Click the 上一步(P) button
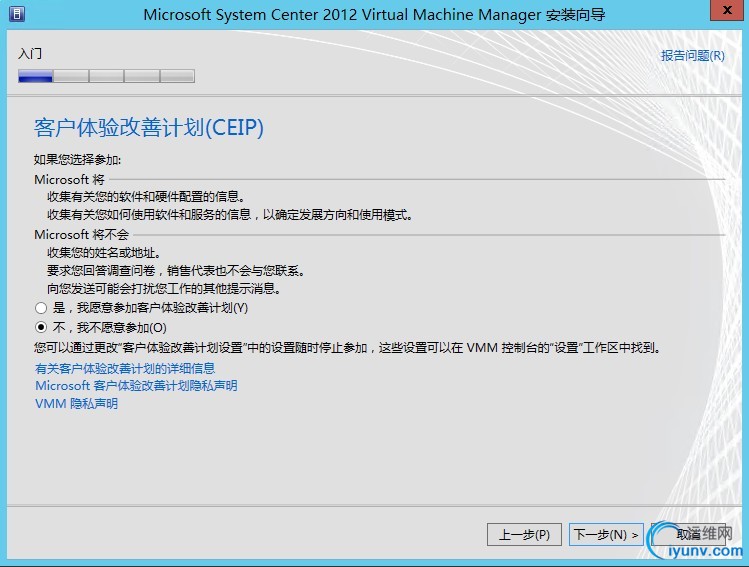The width and height of the screenshot is (749, 567). (524, 535)
